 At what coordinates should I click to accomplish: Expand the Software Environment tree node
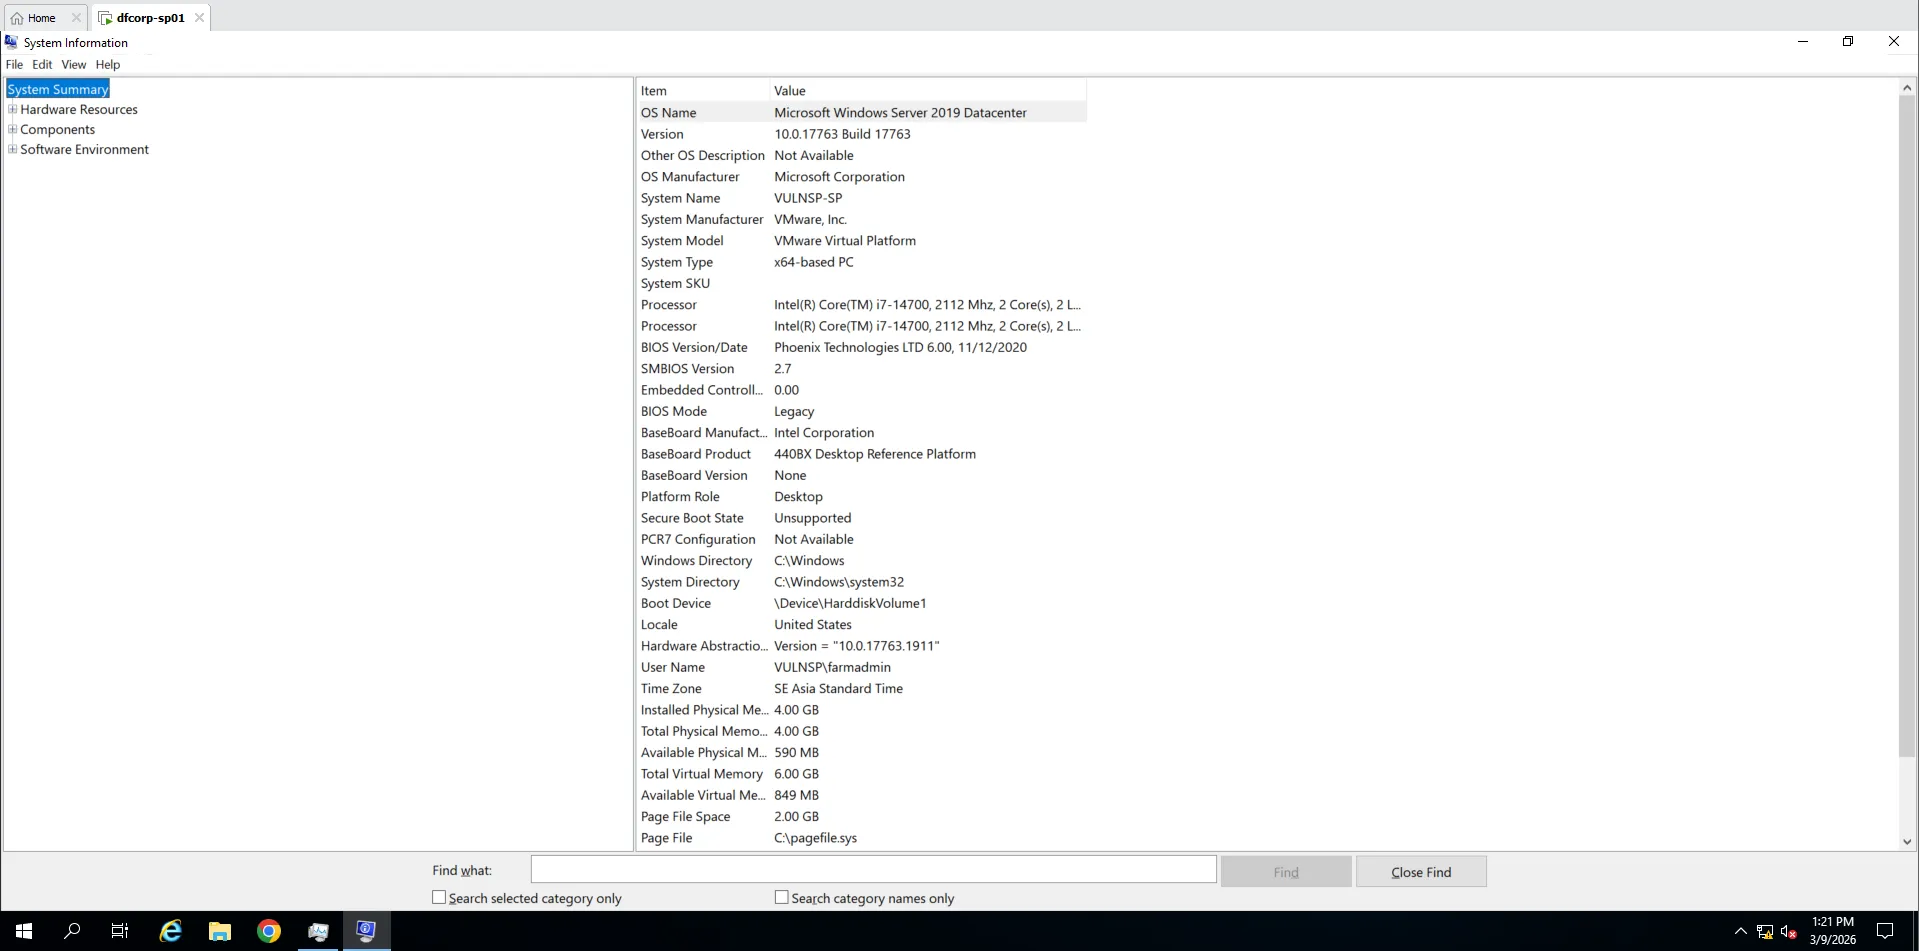[x=13, y=149]
